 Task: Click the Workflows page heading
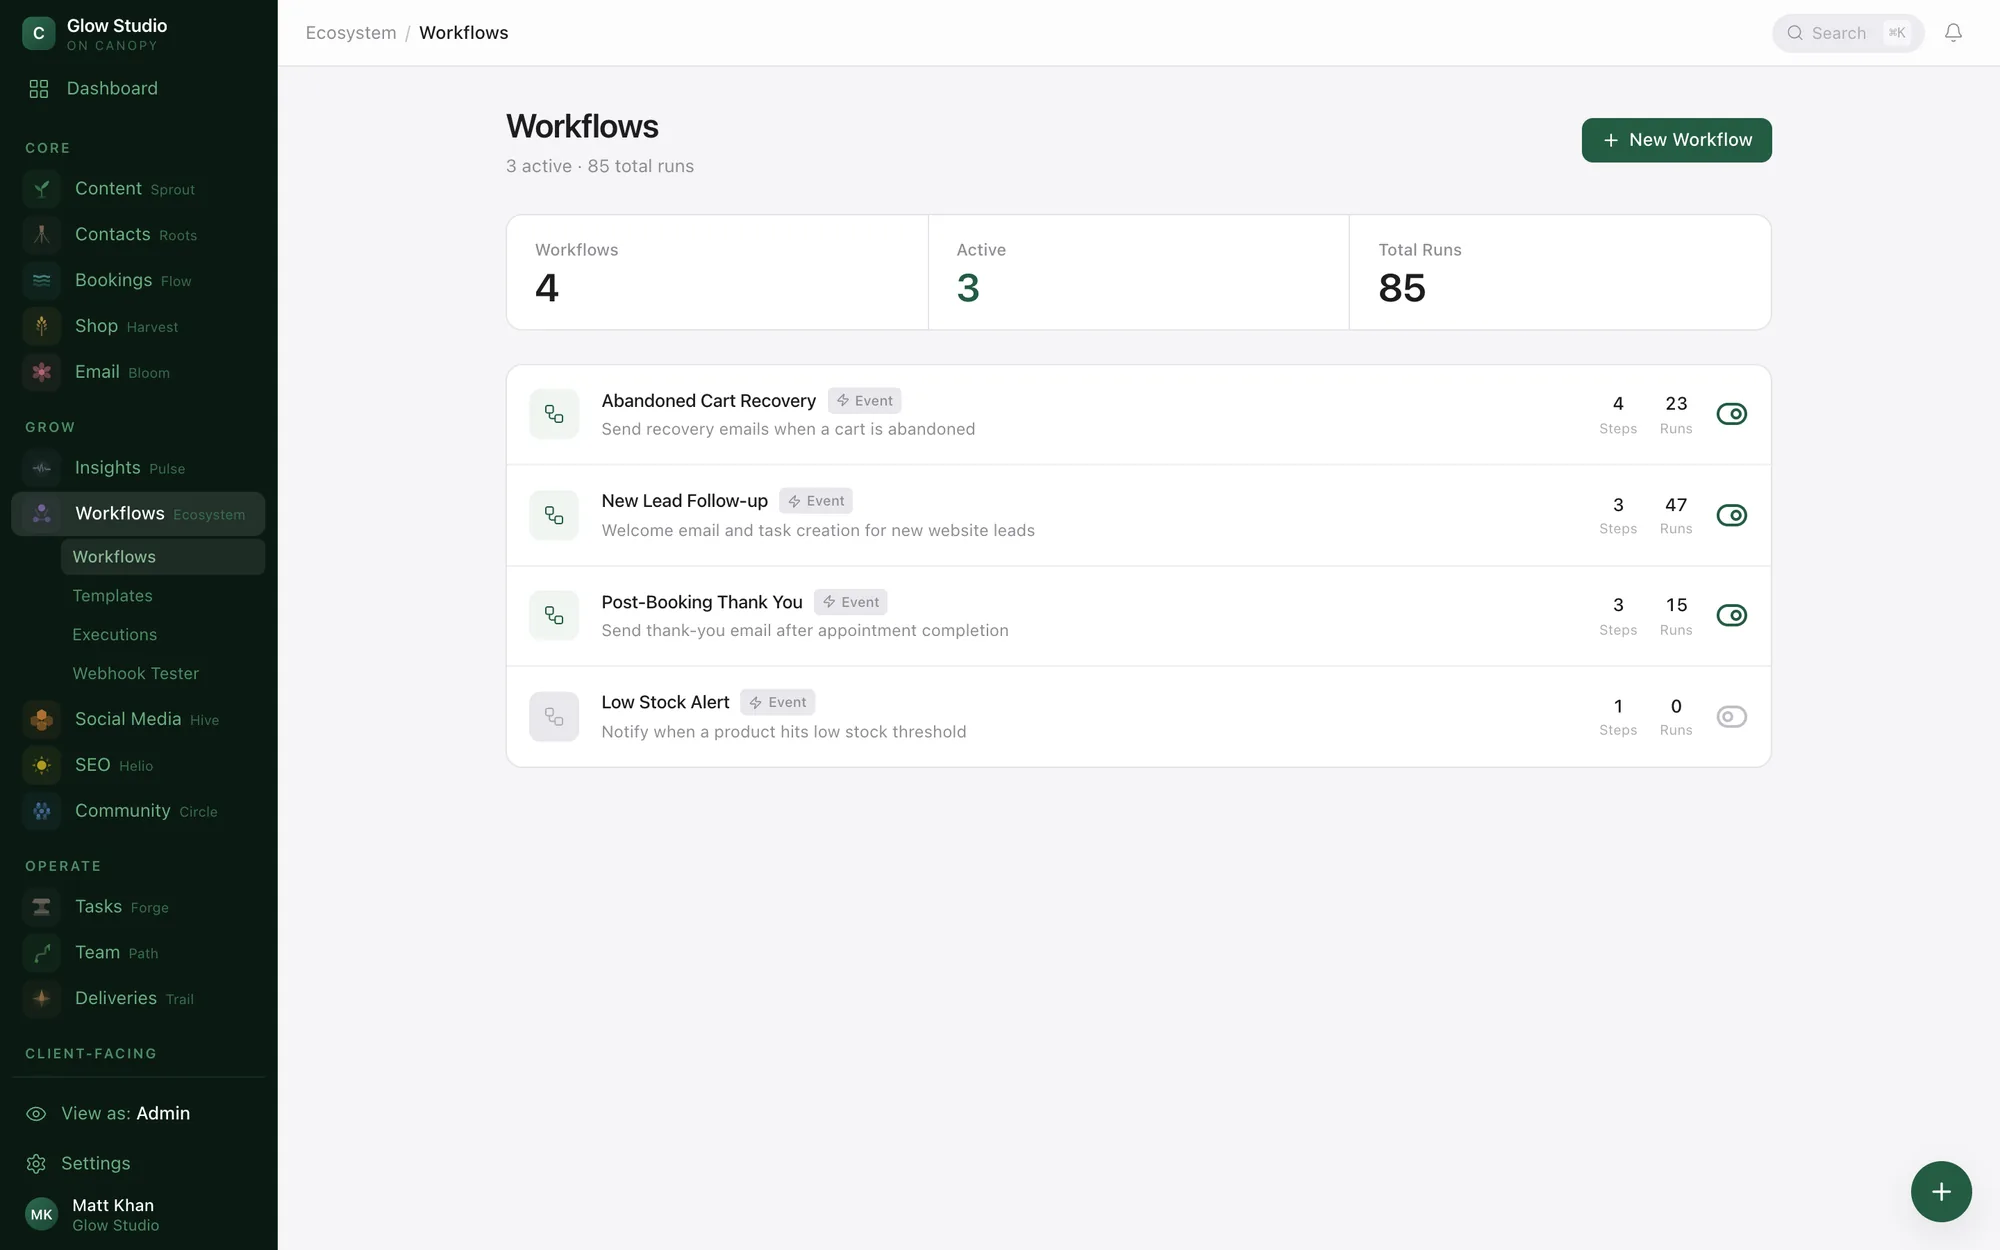(x=582, y=127)
